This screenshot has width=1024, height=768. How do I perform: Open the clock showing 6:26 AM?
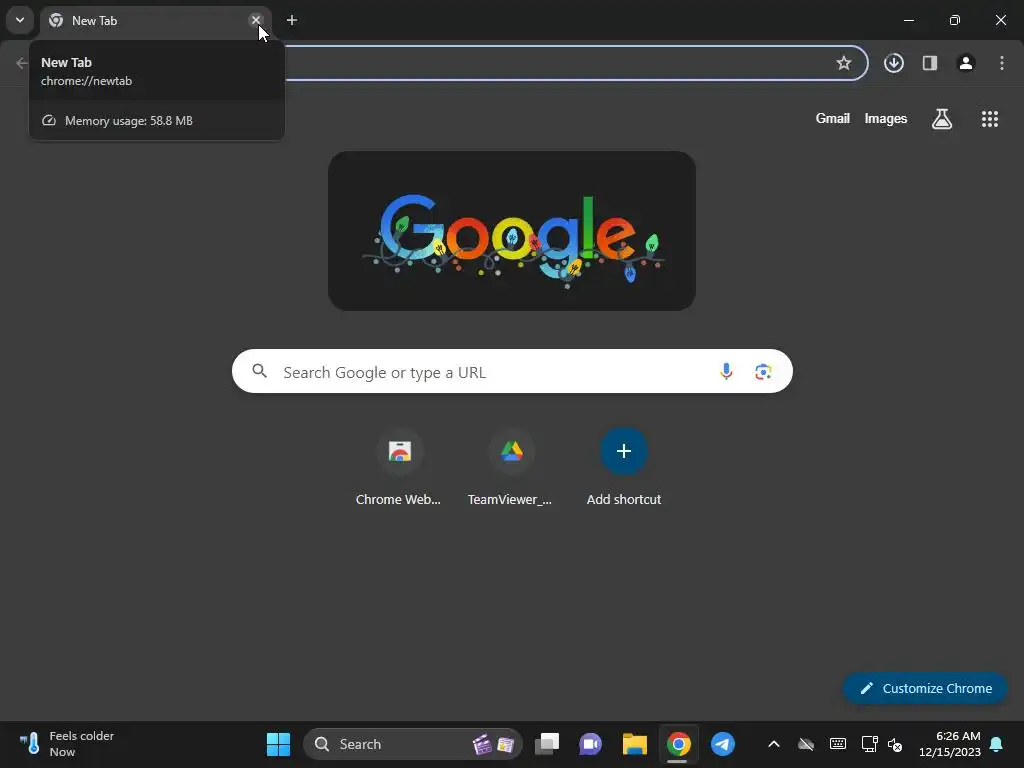(x=950, y=744)
